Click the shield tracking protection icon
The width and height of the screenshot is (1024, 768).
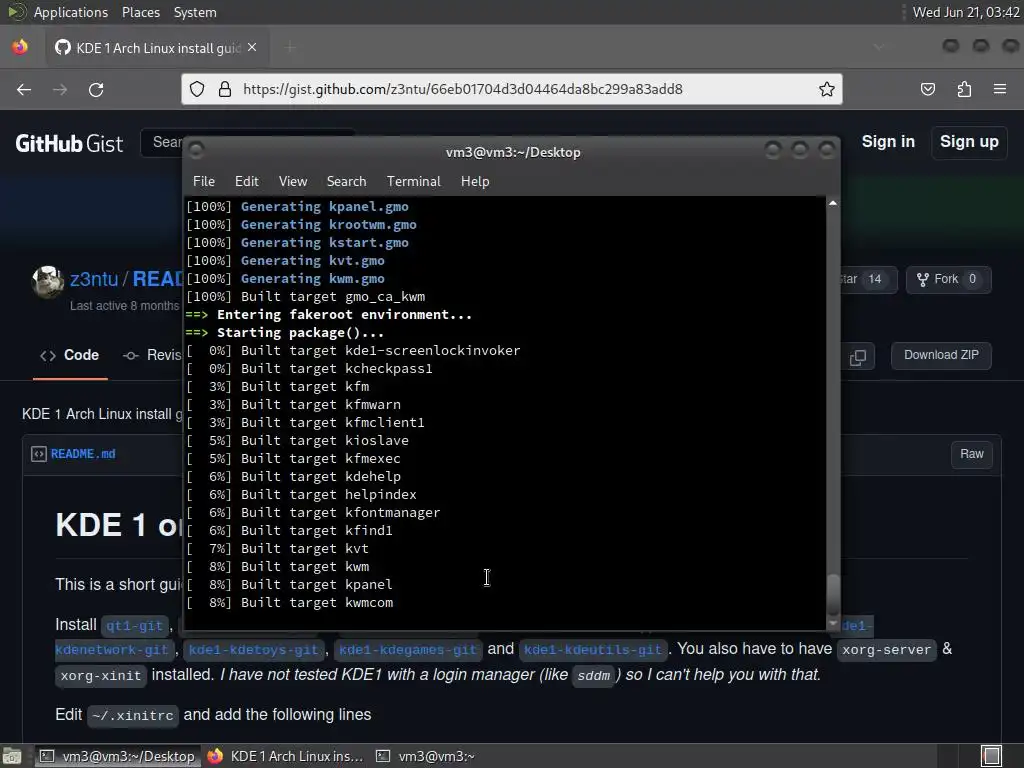click(197, 89)
